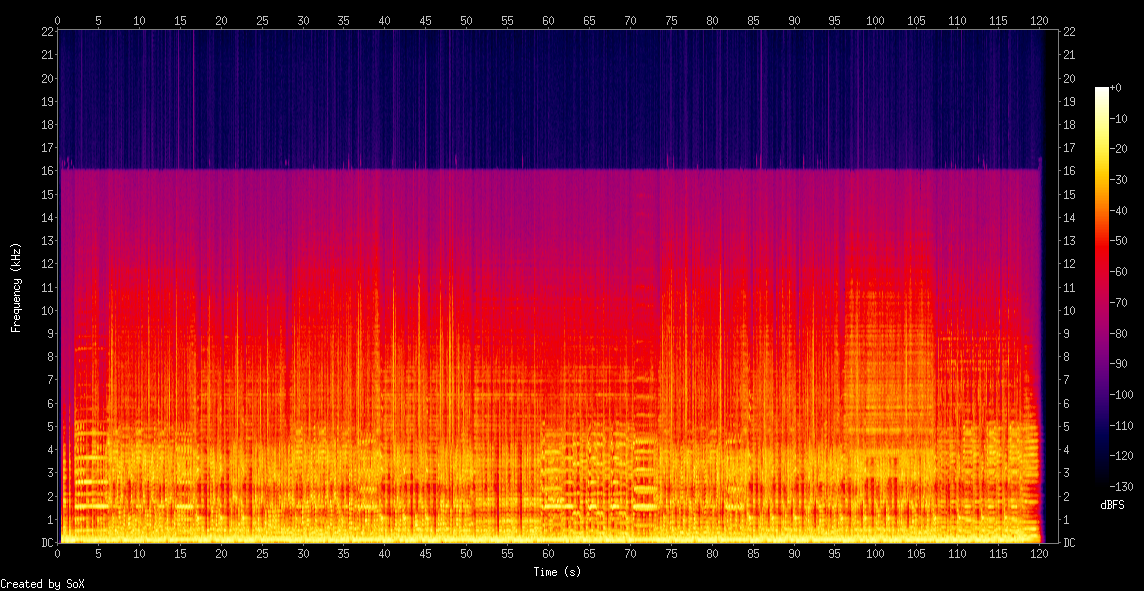
Task: Click the "-110" color scale label
Action: click(1121, 425)
